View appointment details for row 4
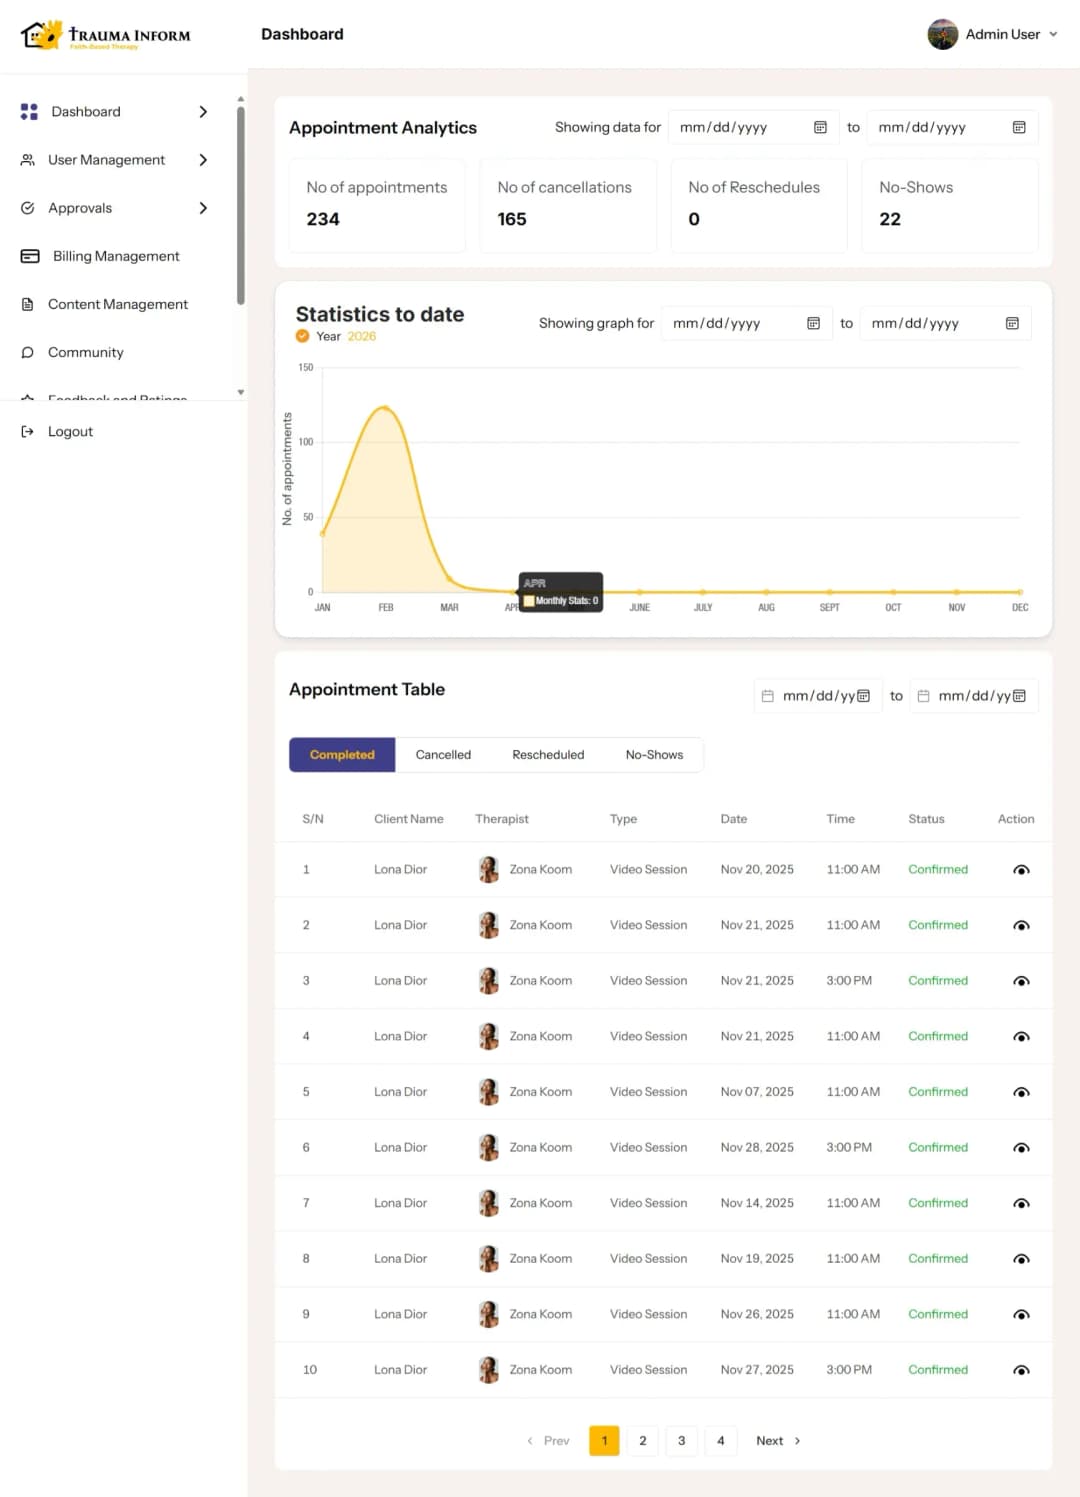Viewport: 1080px width, 1497px height. (x=1021, y=1037)
